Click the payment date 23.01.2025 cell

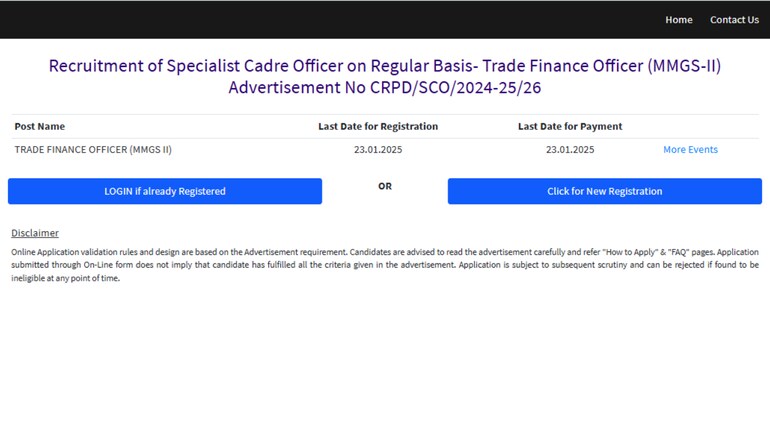coord(570,149)
